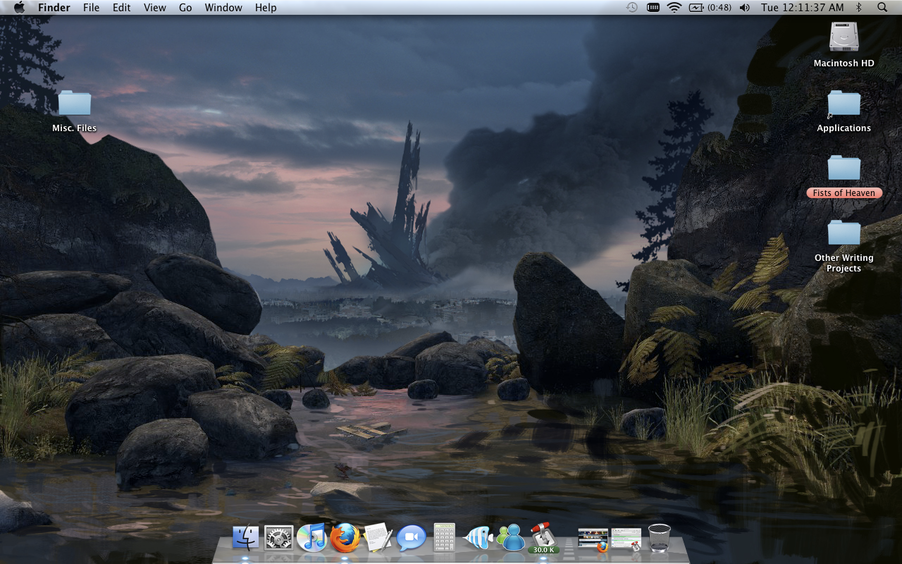Click the iChat video bubble dock icon
This screenshot has height=564, width=902.
point(411,538)
